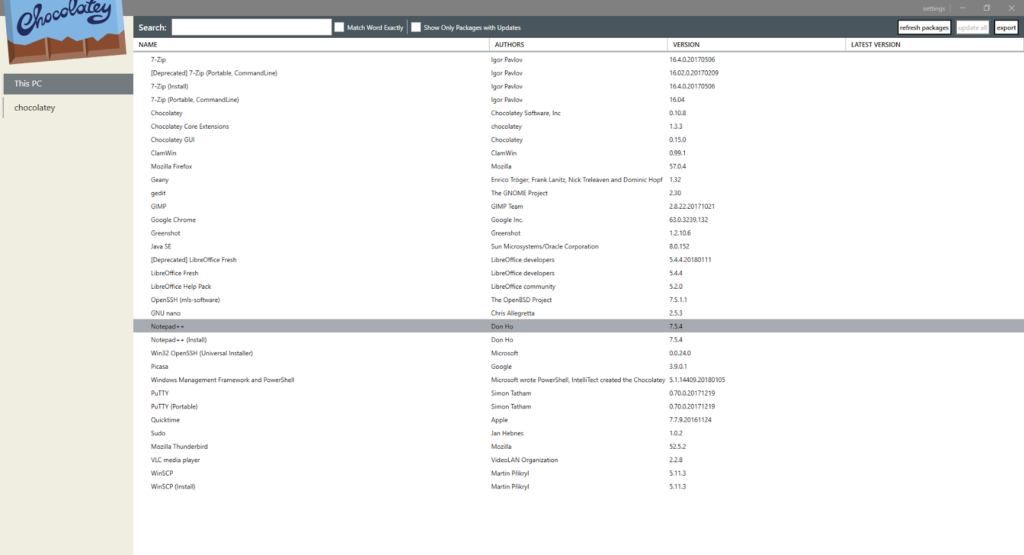1024x555 pixels.
Task: Select Sudo package row
Action: [x=579, y=434]
